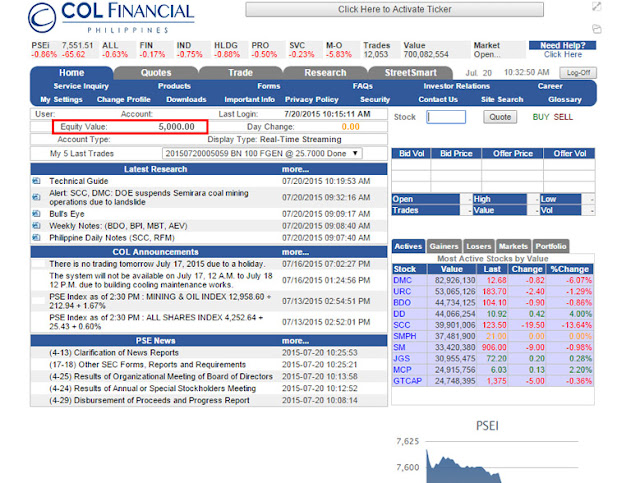Switch to the Home tab
The image size is (640, 483).
click(x=71, y=73)
